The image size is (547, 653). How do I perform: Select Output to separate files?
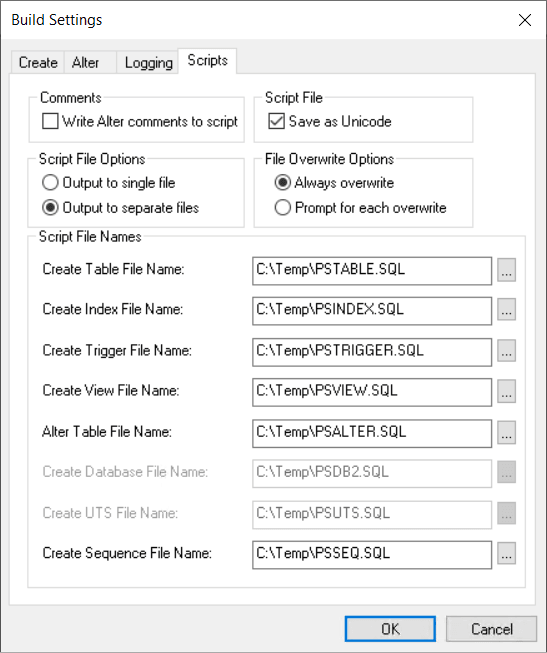(x=120, y=208)
